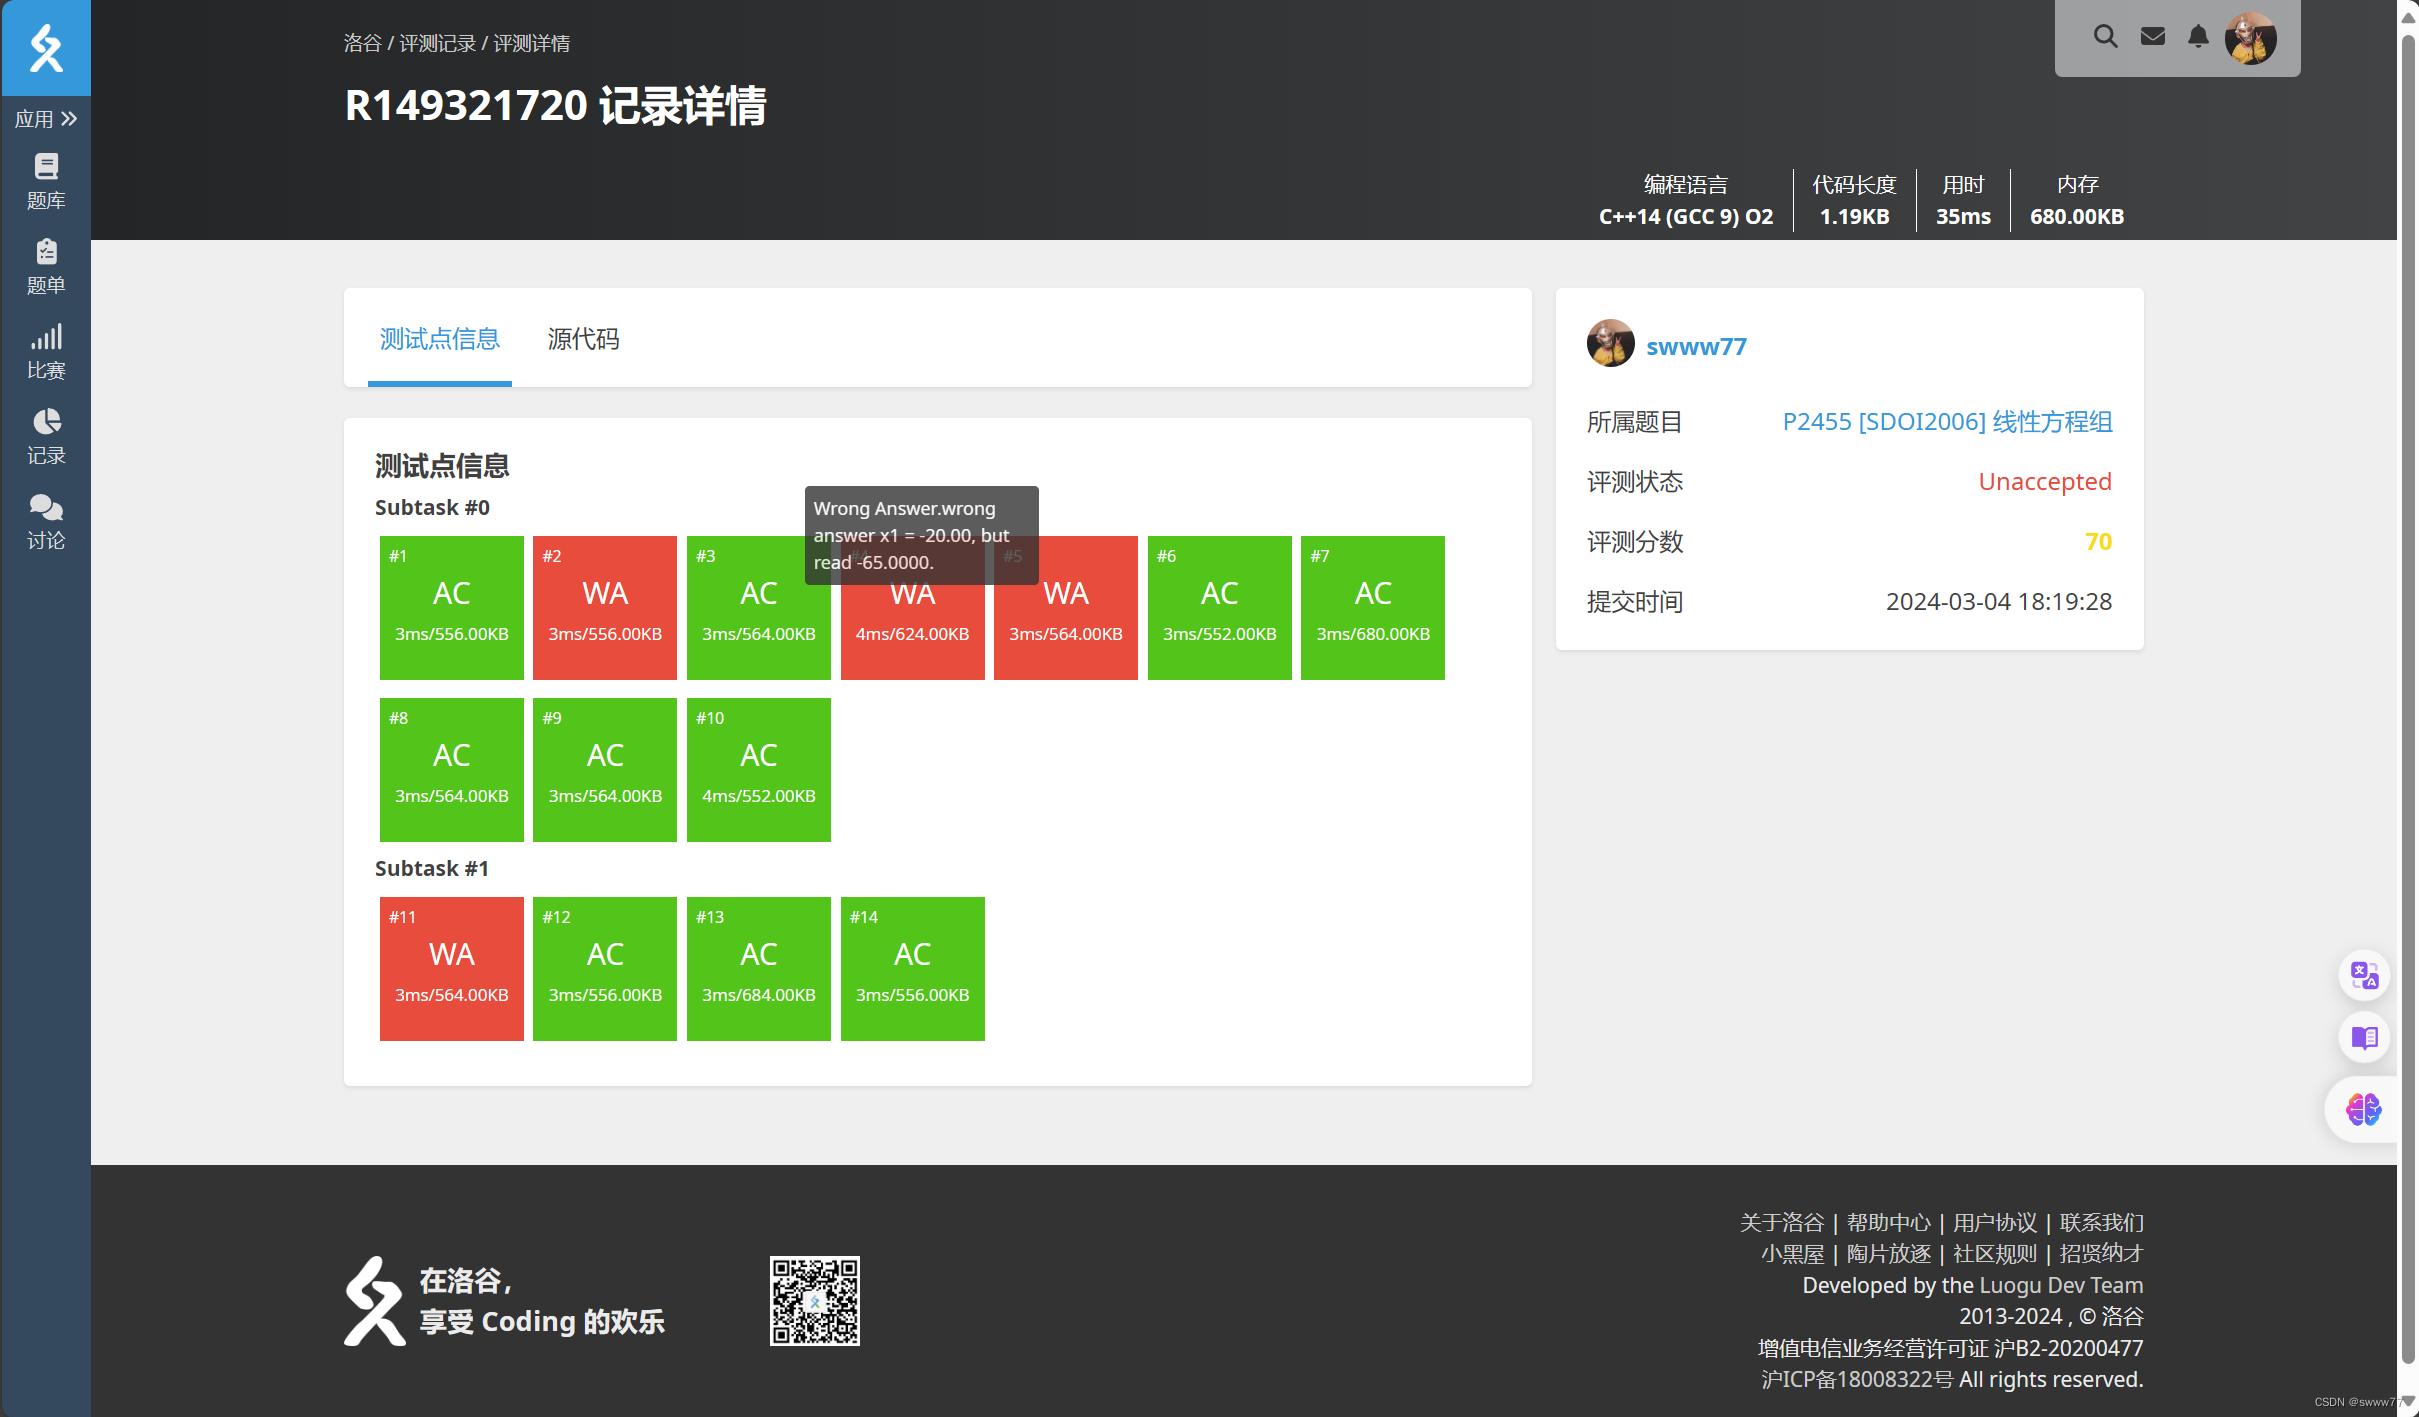The height and width of the screenshot is (1417, 2419).
Task: Open the 题单 problem list icon
Action: pos(45,266)
